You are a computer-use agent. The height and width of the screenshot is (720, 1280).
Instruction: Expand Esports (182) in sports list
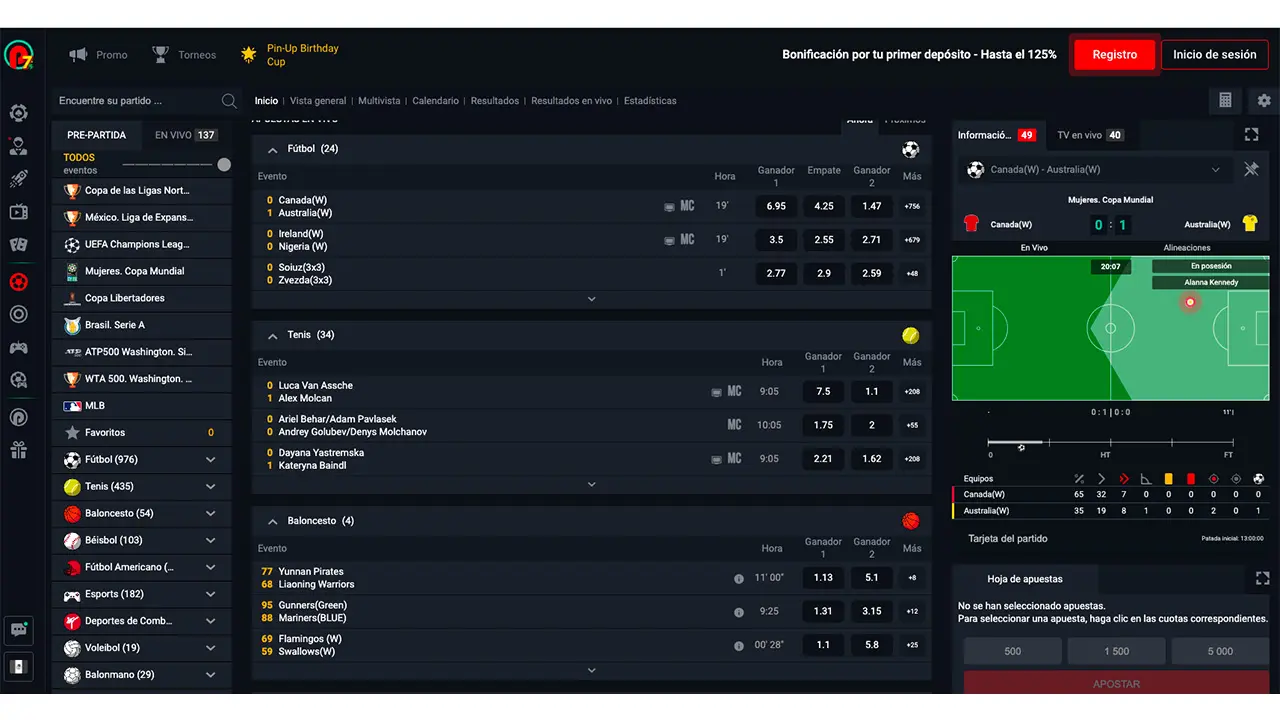(x=210, y=594)
